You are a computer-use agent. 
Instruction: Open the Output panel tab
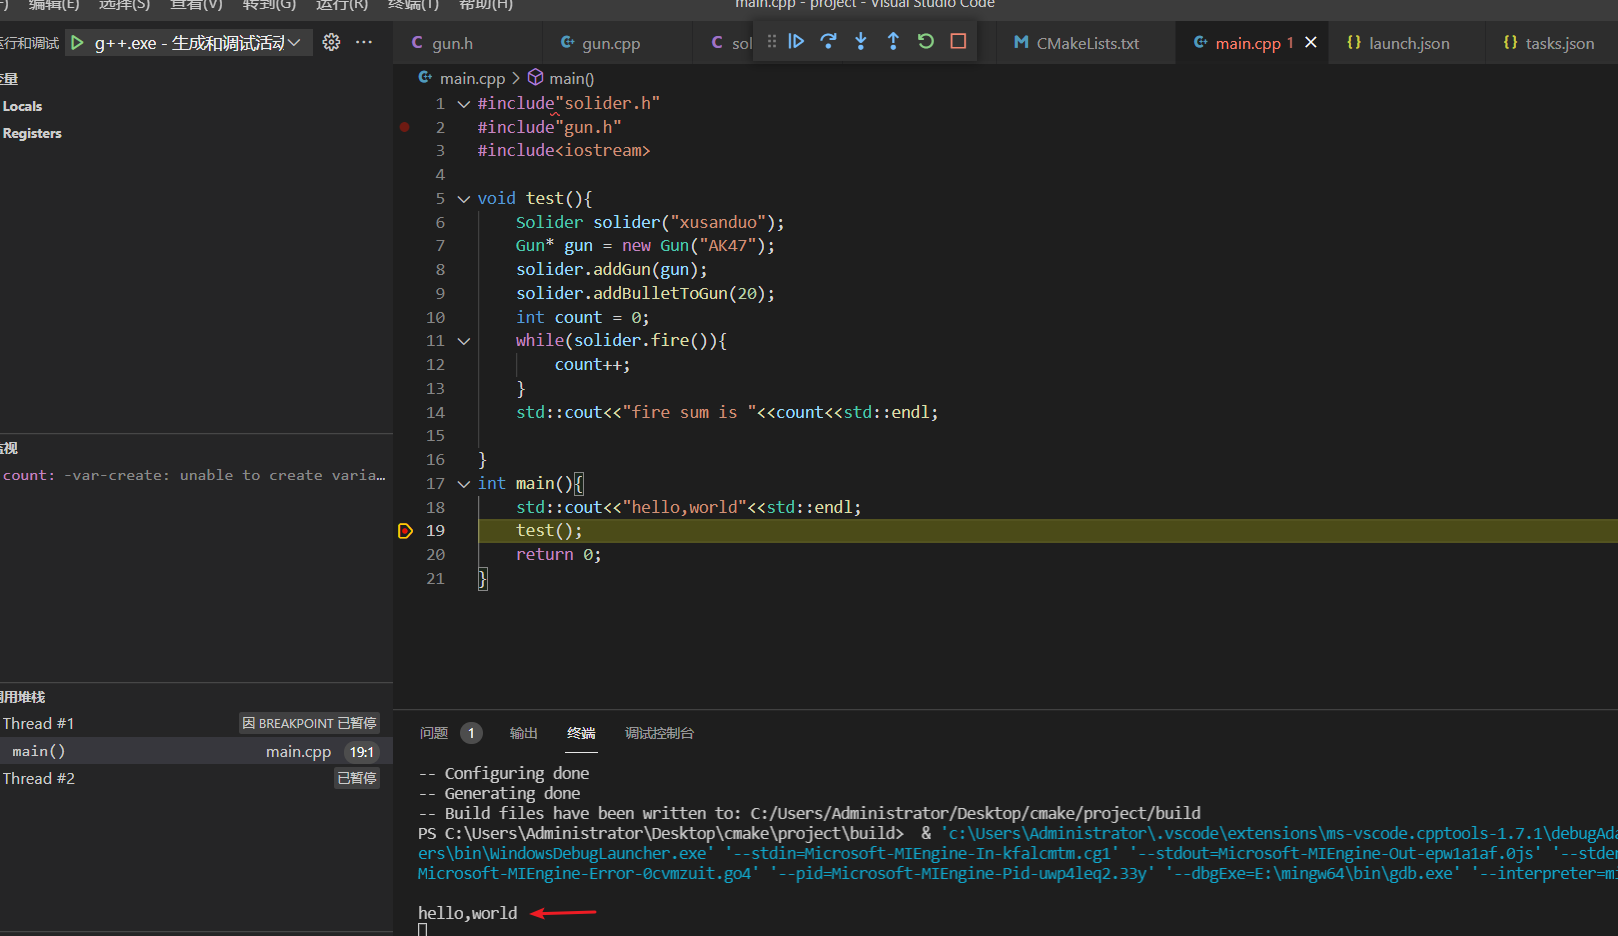[523, 733]
